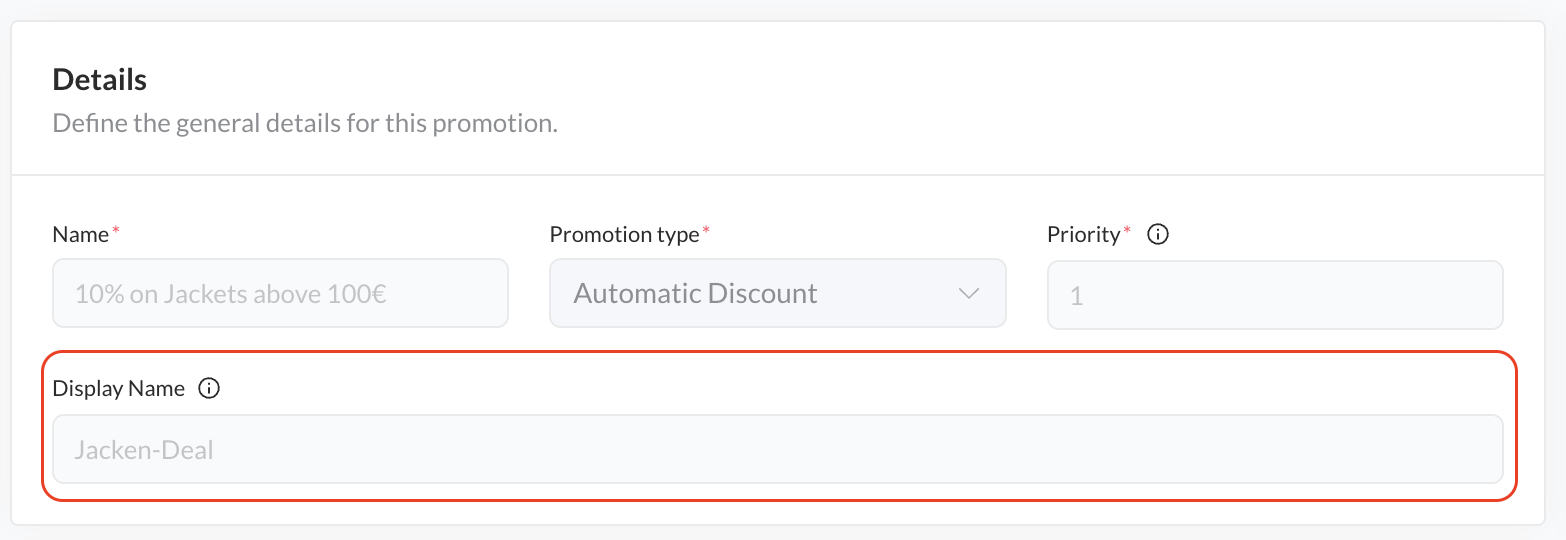Click the Display Name label text
1566x540 pixels.
(x=118, y=389)
